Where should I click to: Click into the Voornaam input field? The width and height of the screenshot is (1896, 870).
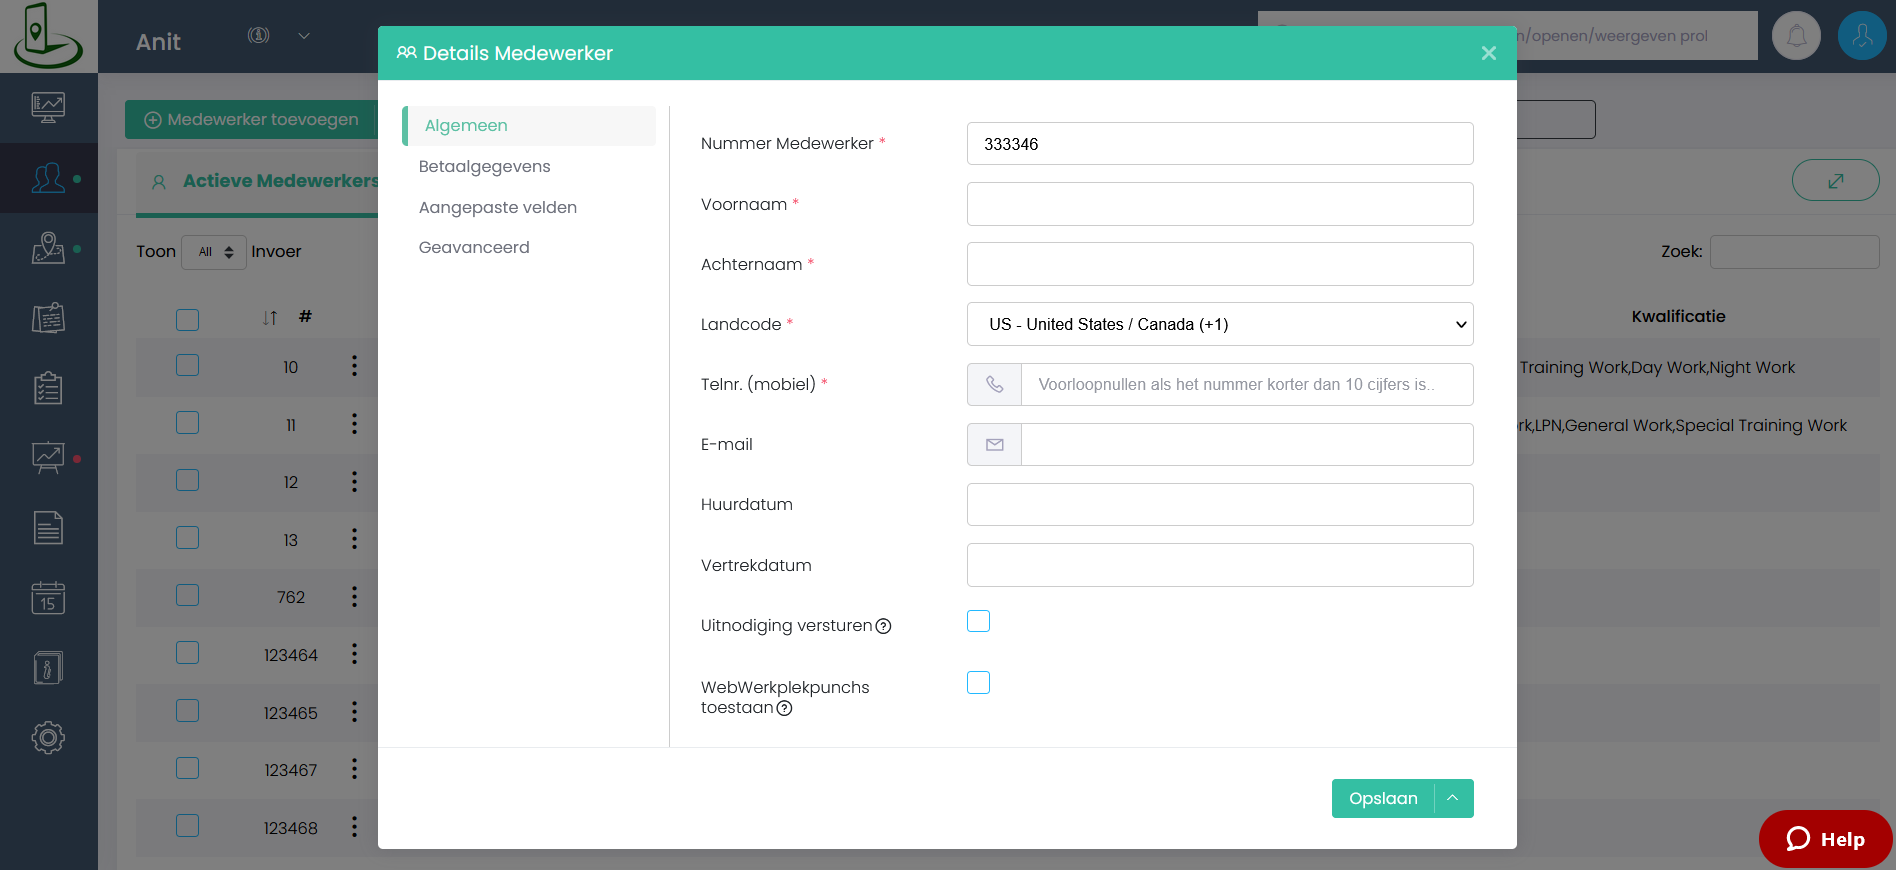1219,204
